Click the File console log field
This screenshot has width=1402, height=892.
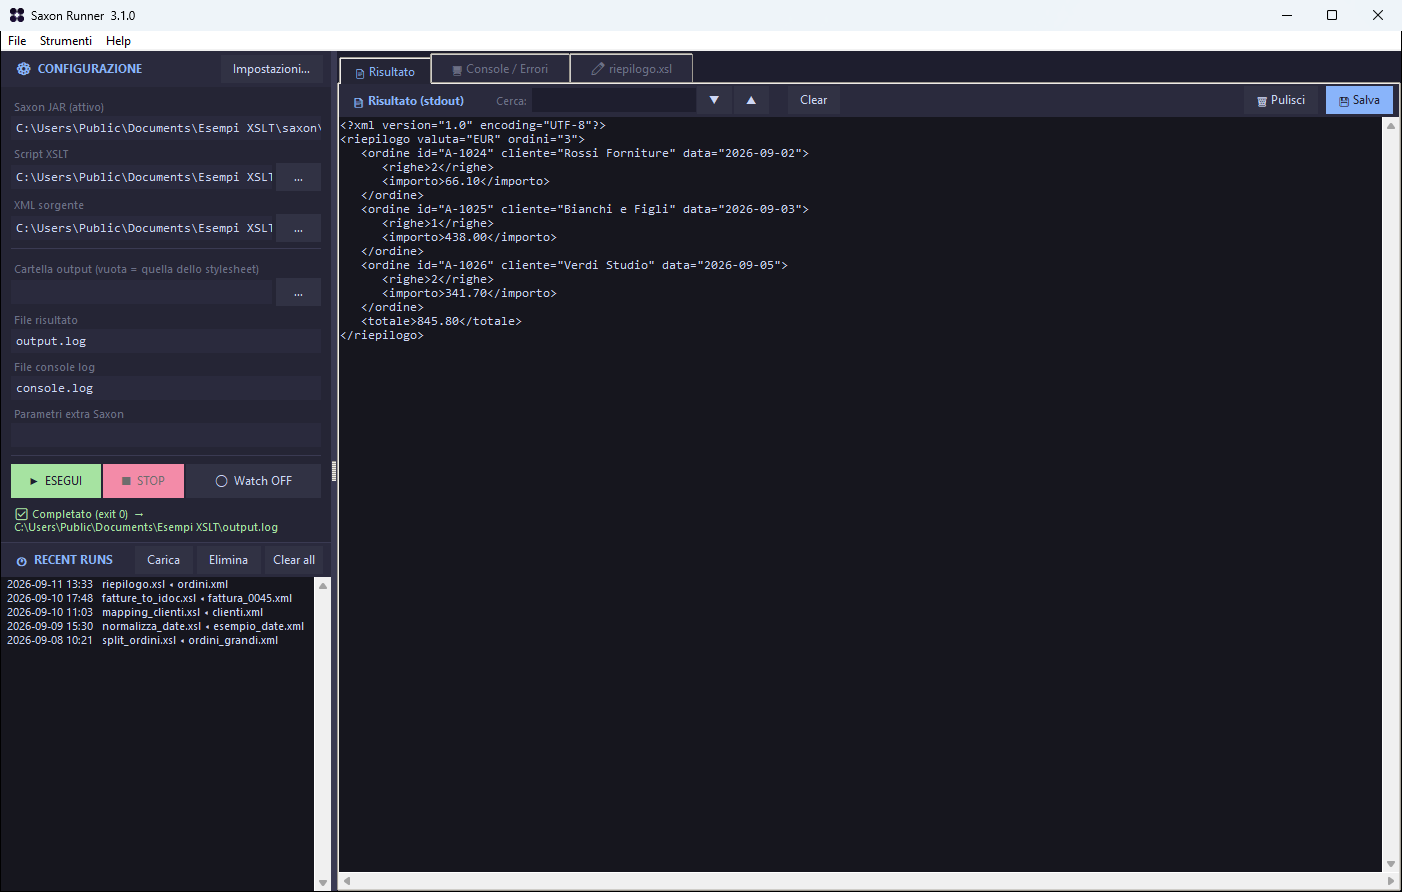click(x=166, y=388)
